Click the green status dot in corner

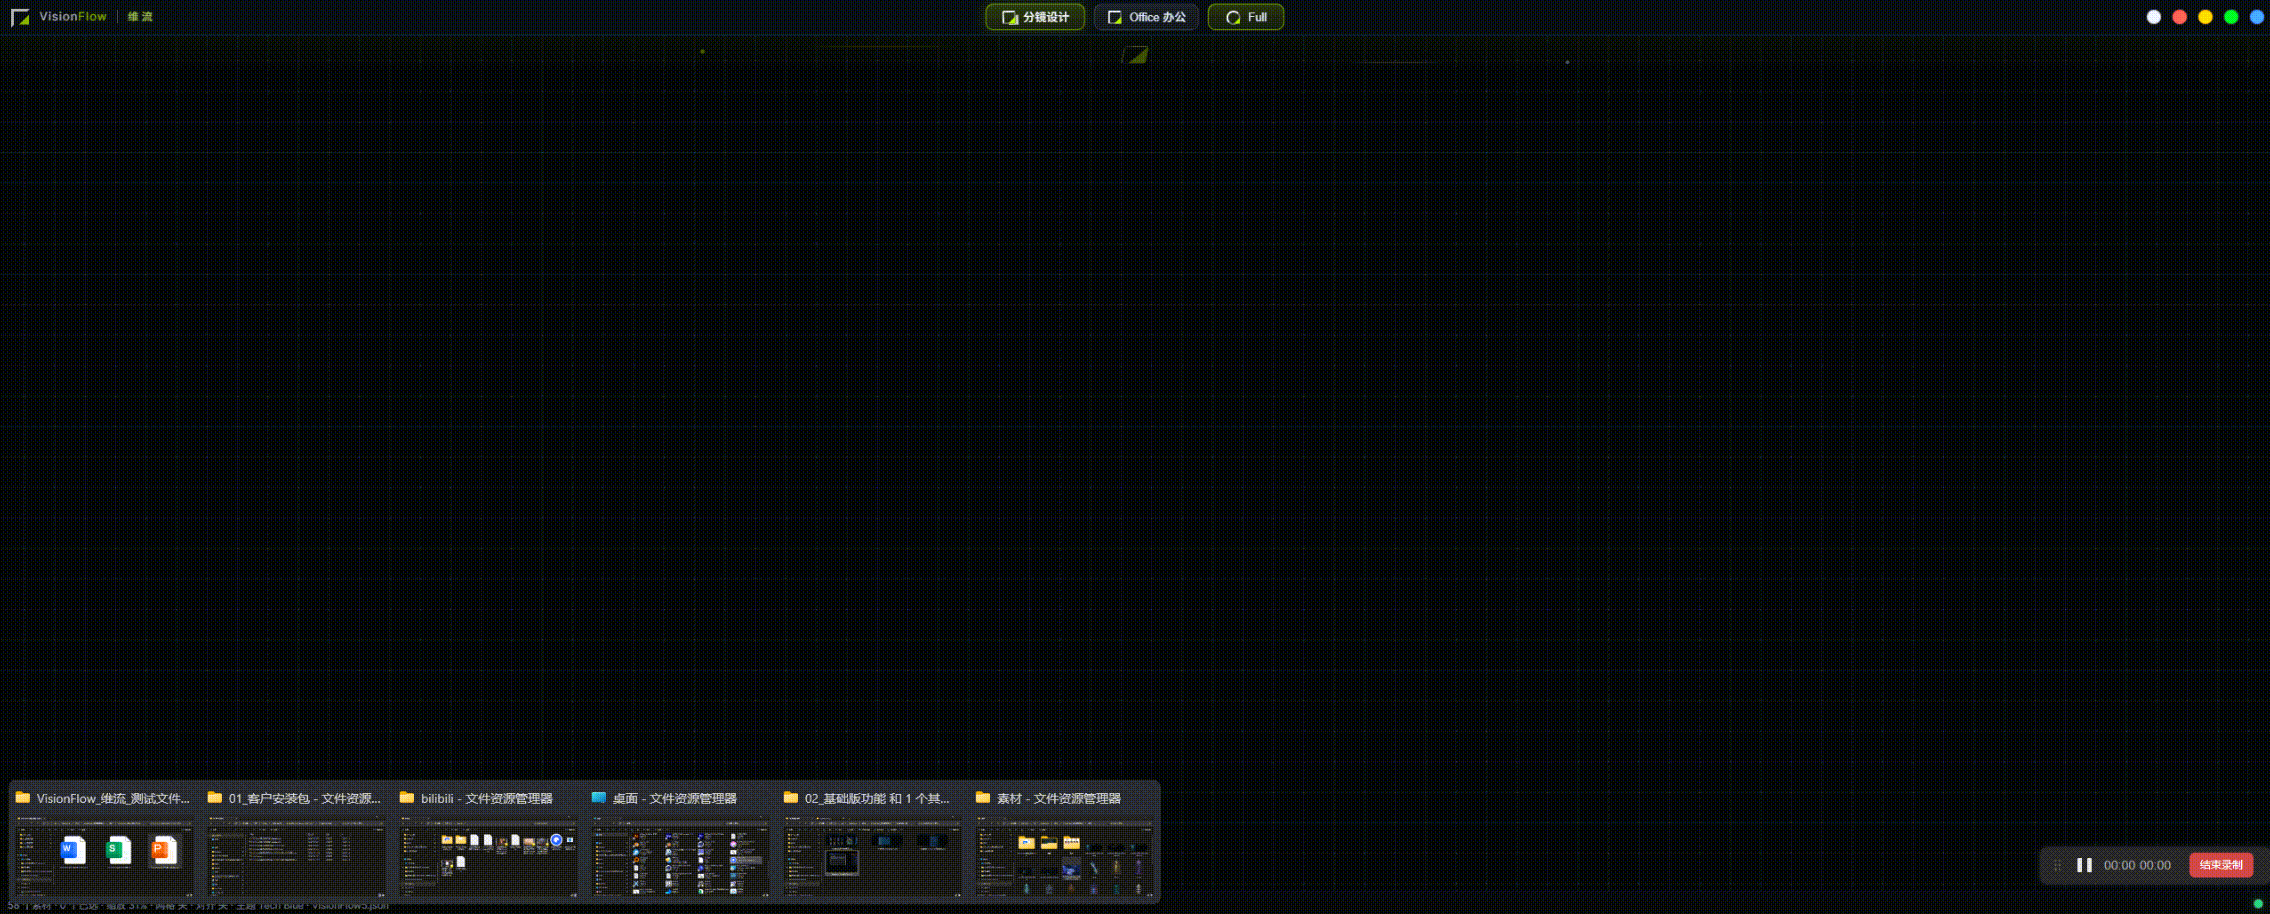pyautogui.click(x=2258, y=904)
